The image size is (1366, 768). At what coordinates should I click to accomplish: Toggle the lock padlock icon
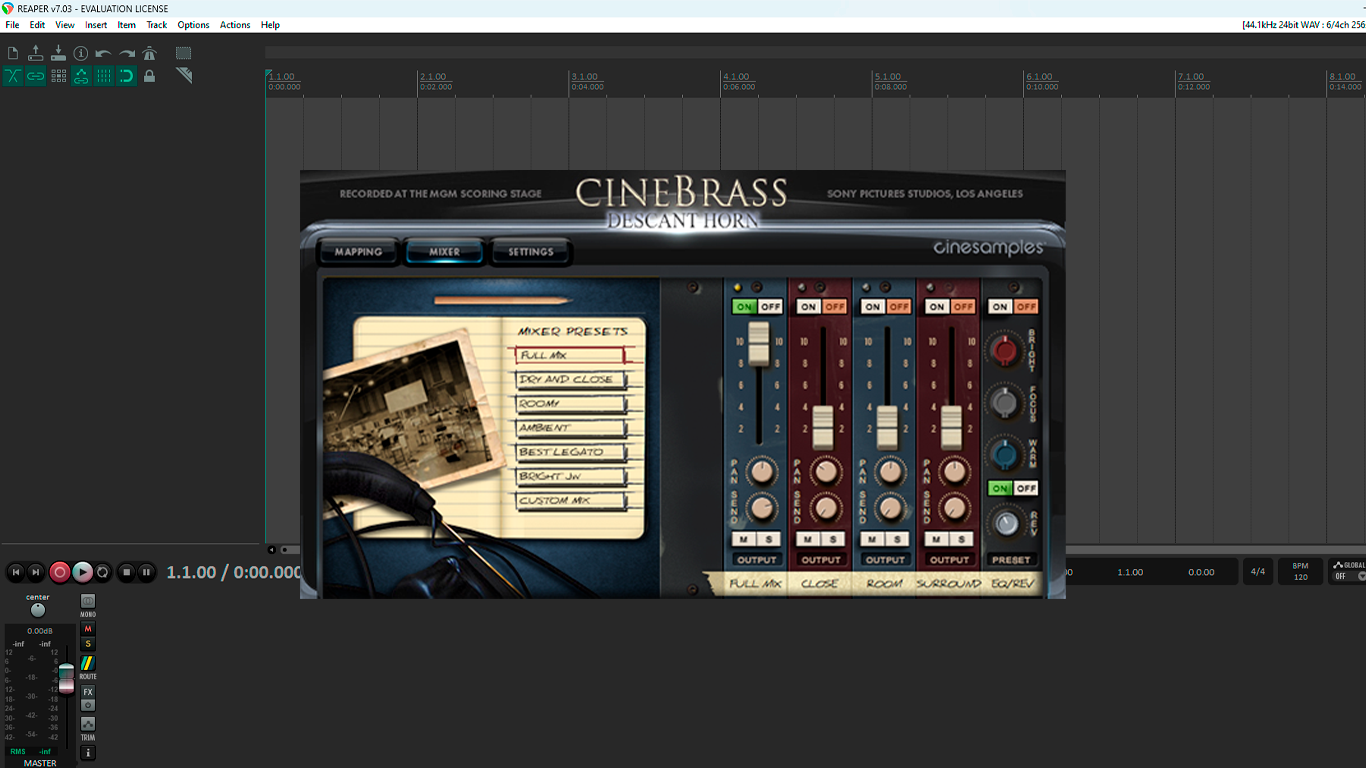point(149,76)
